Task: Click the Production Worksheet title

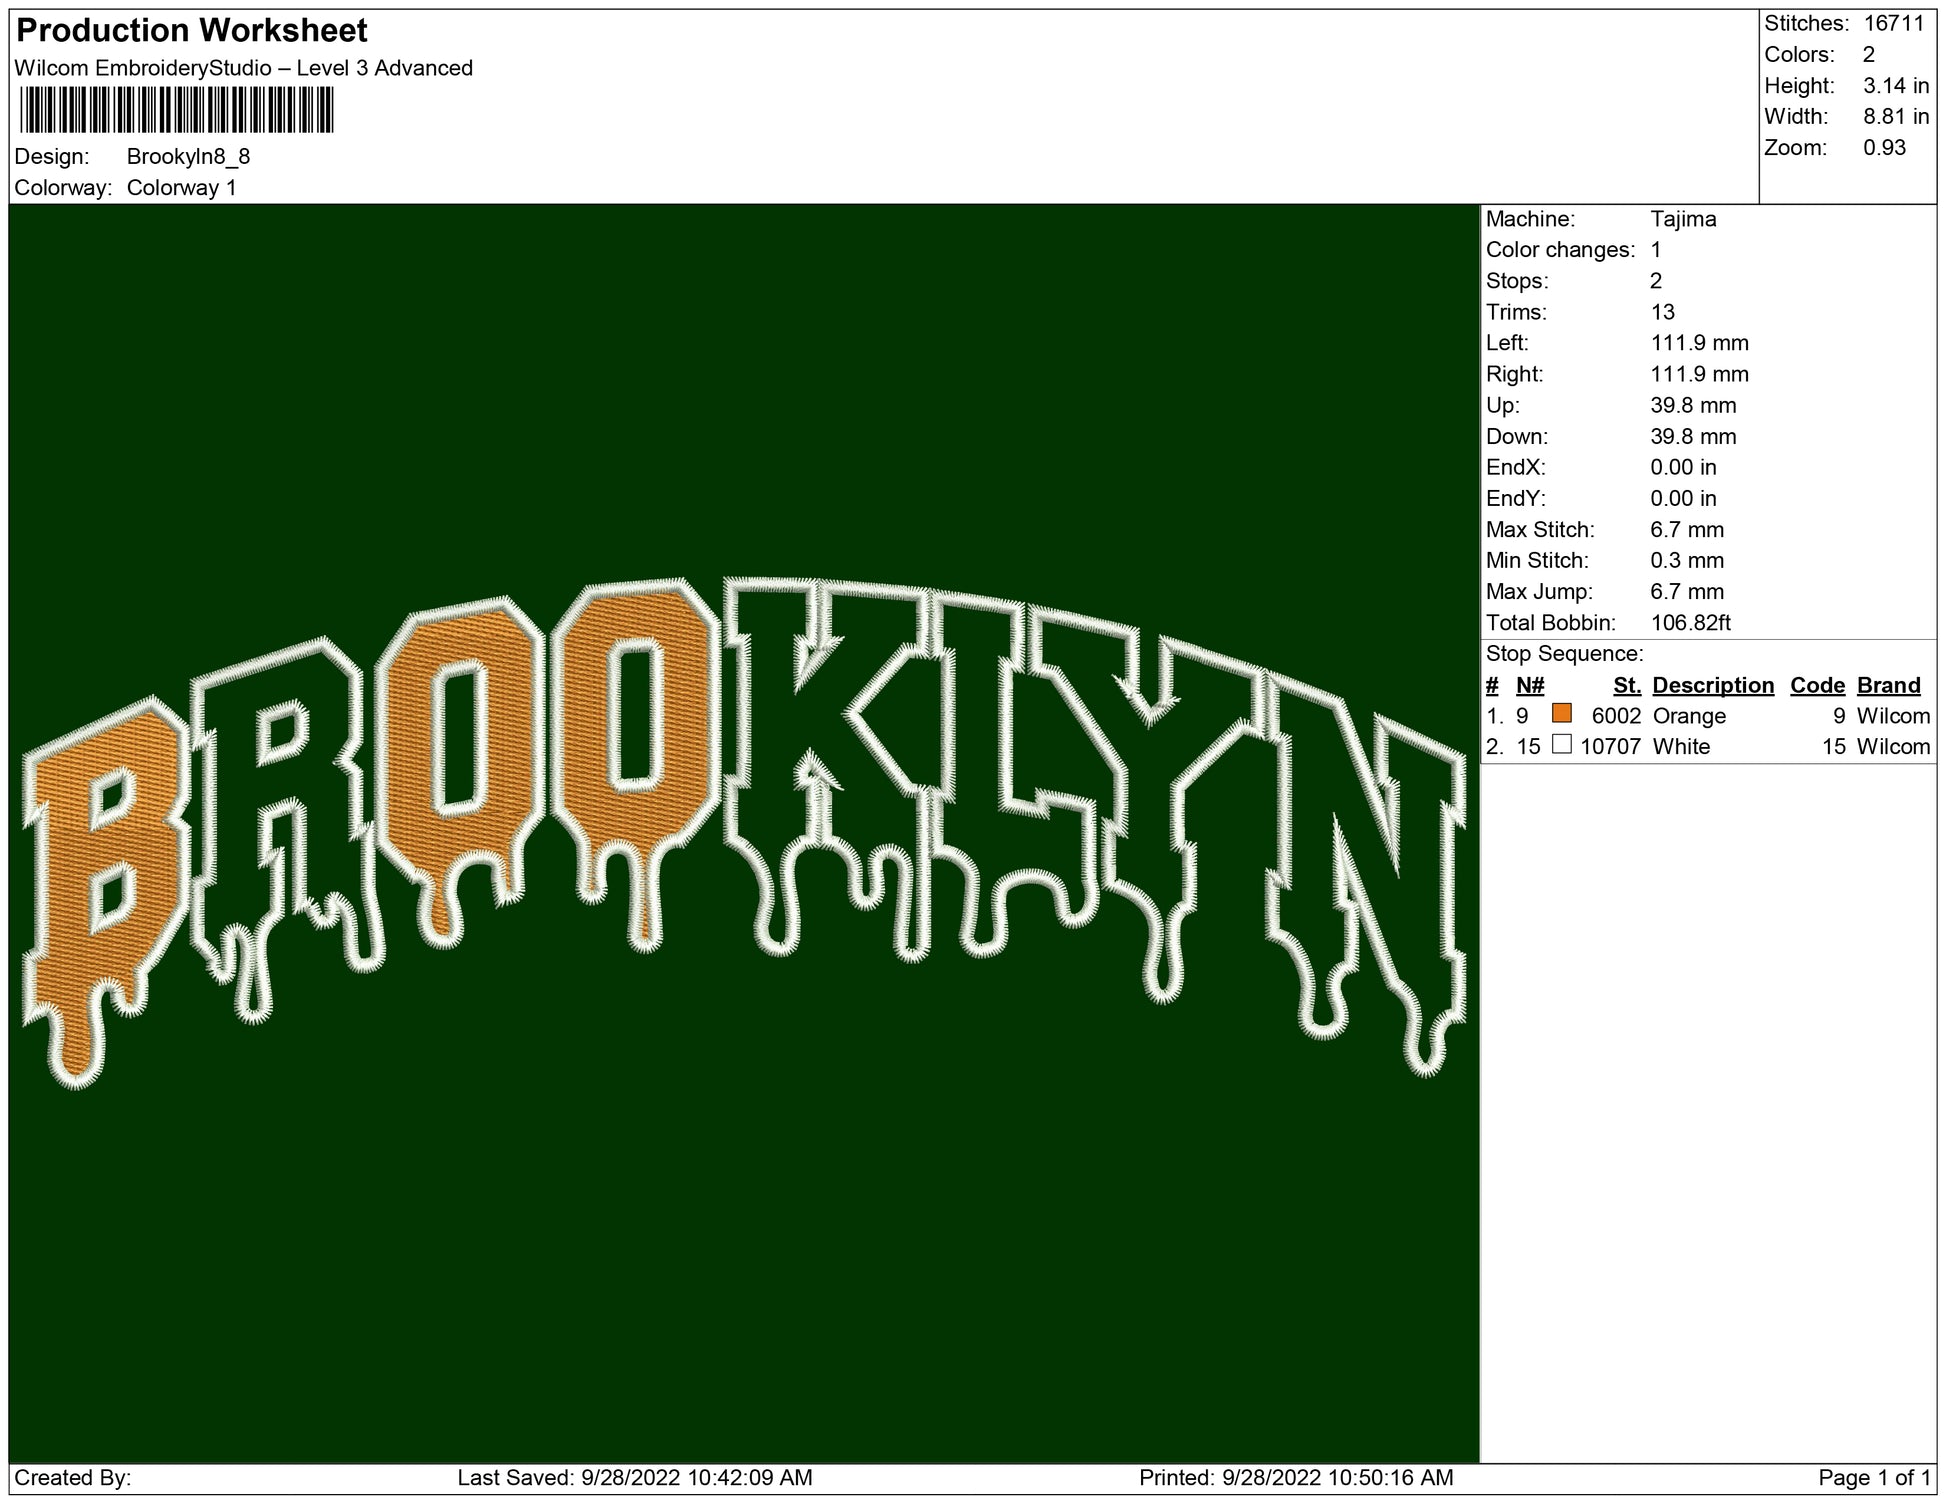Action: [x=192, y=30]
